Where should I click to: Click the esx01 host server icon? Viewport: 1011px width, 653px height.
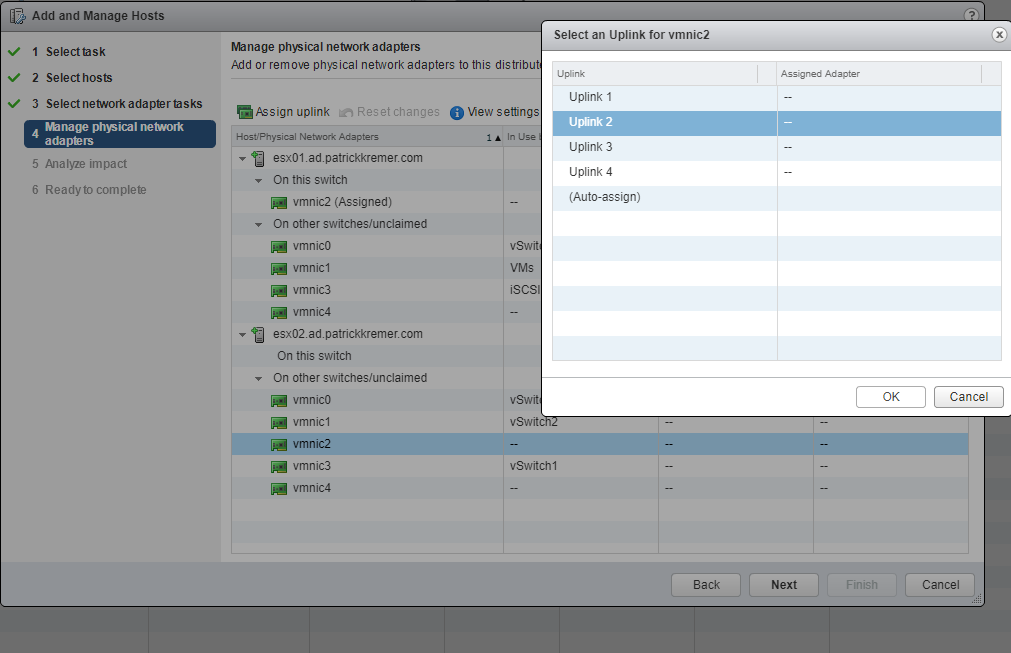click(259, 158)
